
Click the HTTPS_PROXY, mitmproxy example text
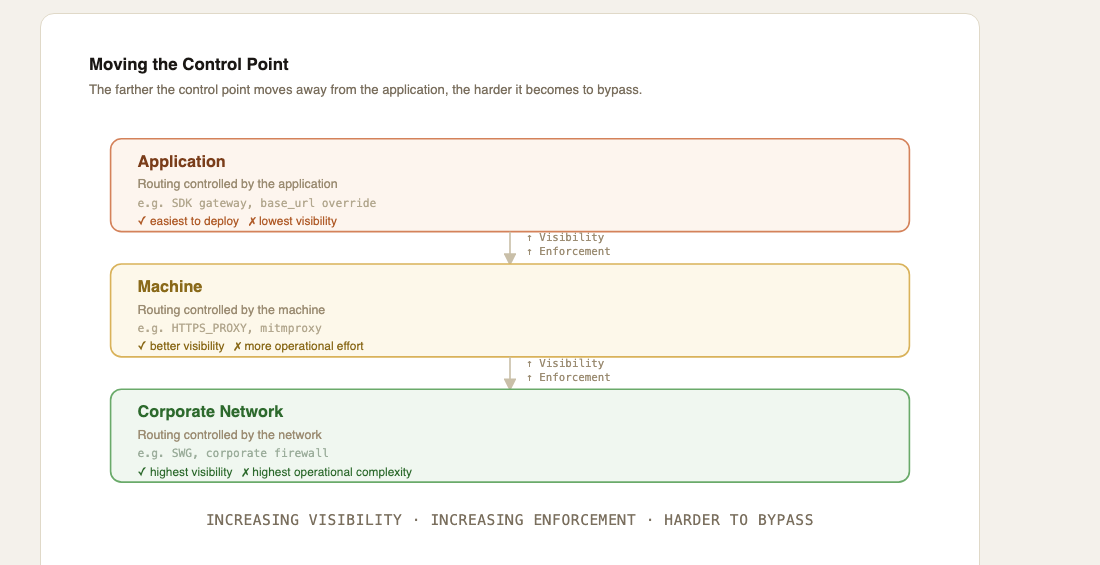(229, 328)
